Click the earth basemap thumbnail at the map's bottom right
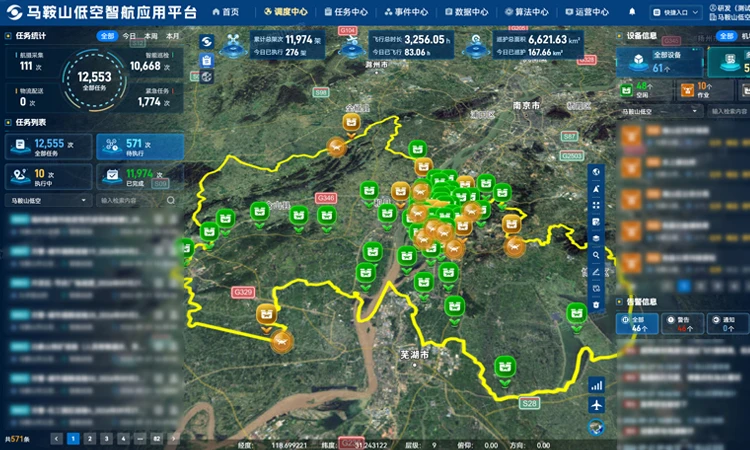Screen dimensions: 750x450 tap(596, 427)
